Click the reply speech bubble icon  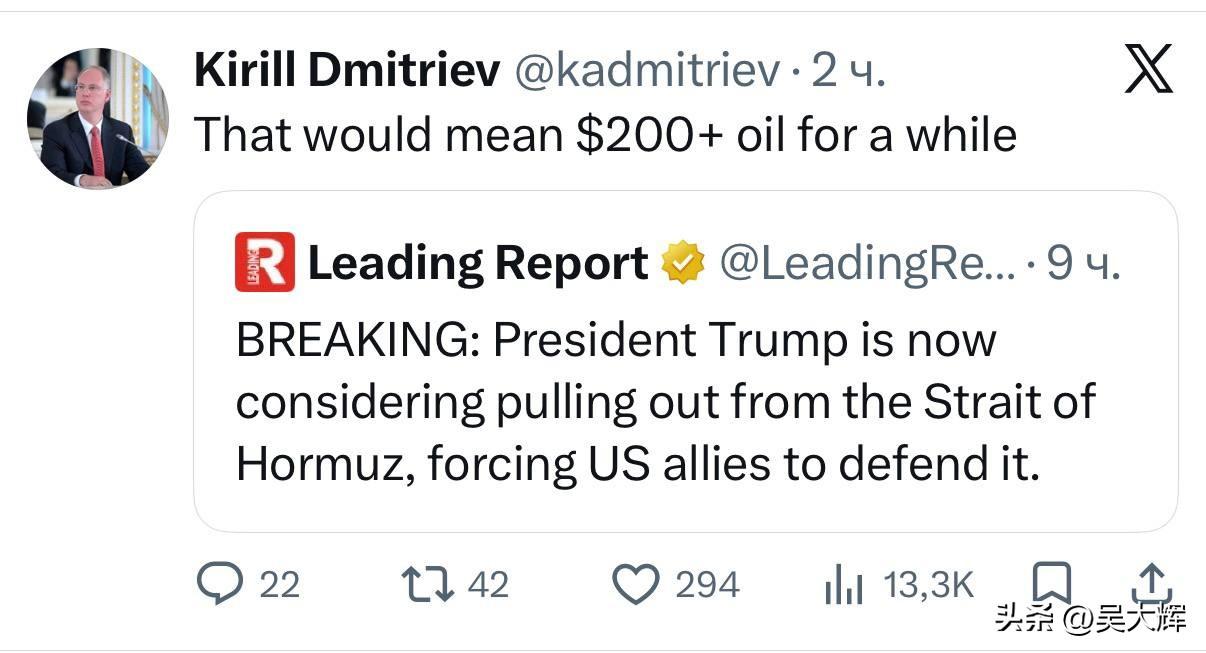(214, 584)
